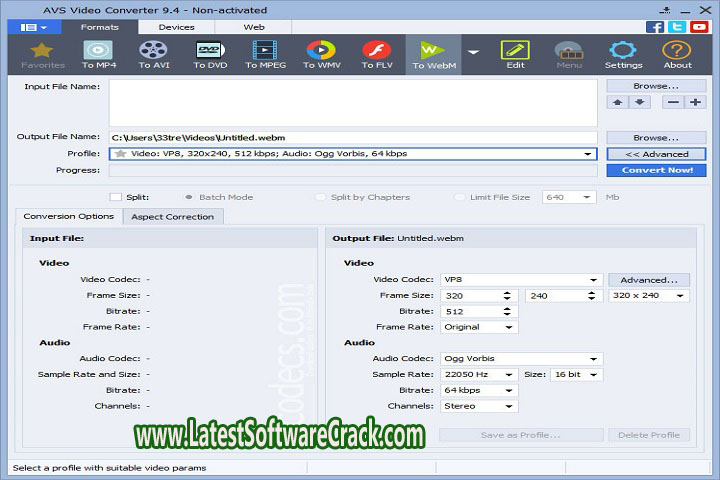This screenshot has height=480, width=720.
Task: Open the Aspect Correction tab
Action: point(173,216)
